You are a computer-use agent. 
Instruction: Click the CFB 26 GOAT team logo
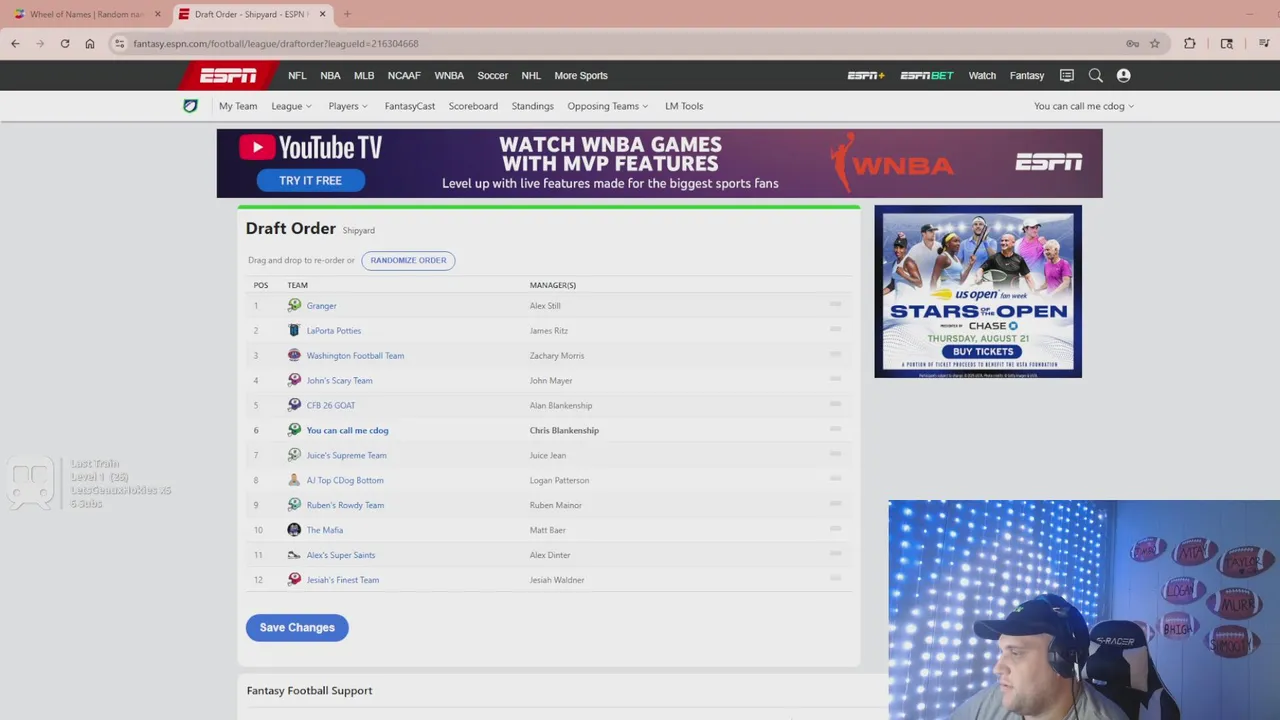click(x=294, y=405)
